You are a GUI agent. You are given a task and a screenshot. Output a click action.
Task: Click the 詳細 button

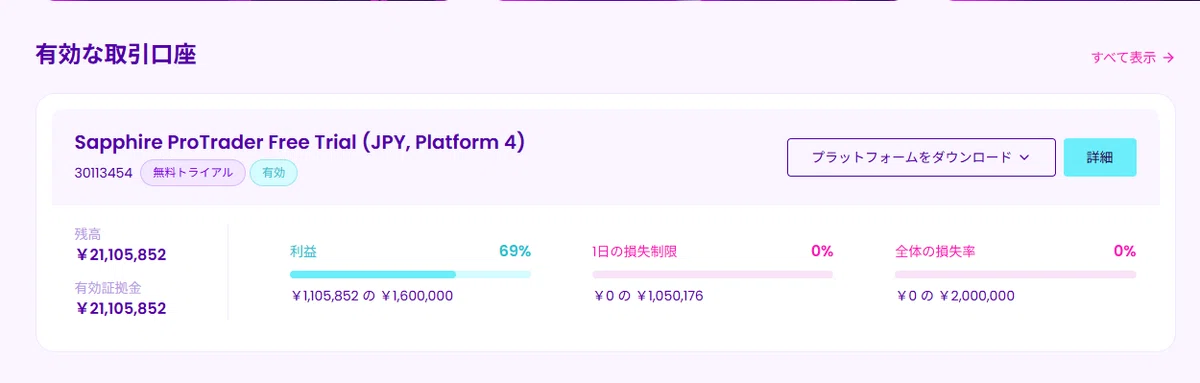pyautogui.click(x=1099, y=157)
